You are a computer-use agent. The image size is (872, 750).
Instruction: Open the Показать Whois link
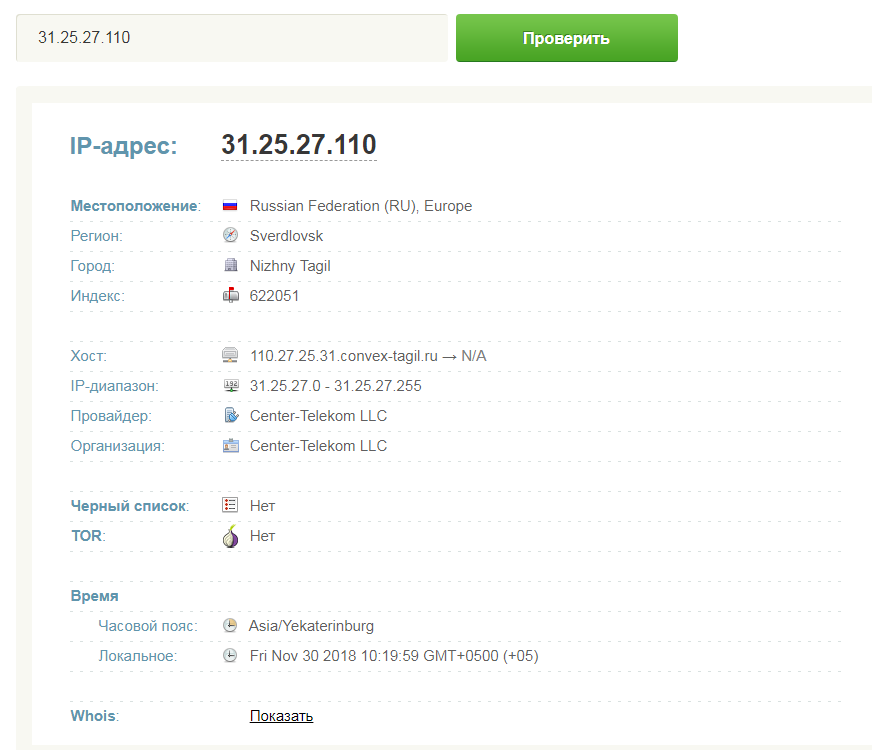pyautogui.click(x=281, y=716)
